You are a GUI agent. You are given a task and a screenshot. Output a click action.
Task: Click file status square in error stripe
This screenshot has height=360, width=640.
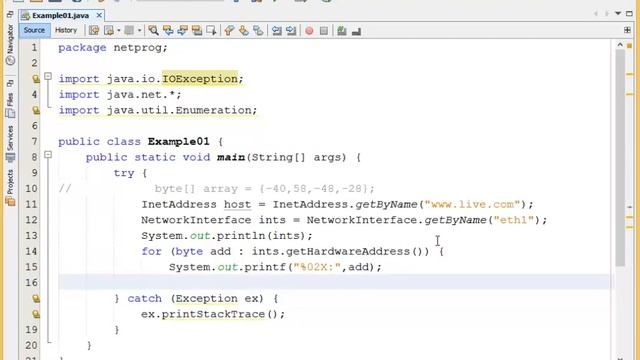click(x=629, y=46)
